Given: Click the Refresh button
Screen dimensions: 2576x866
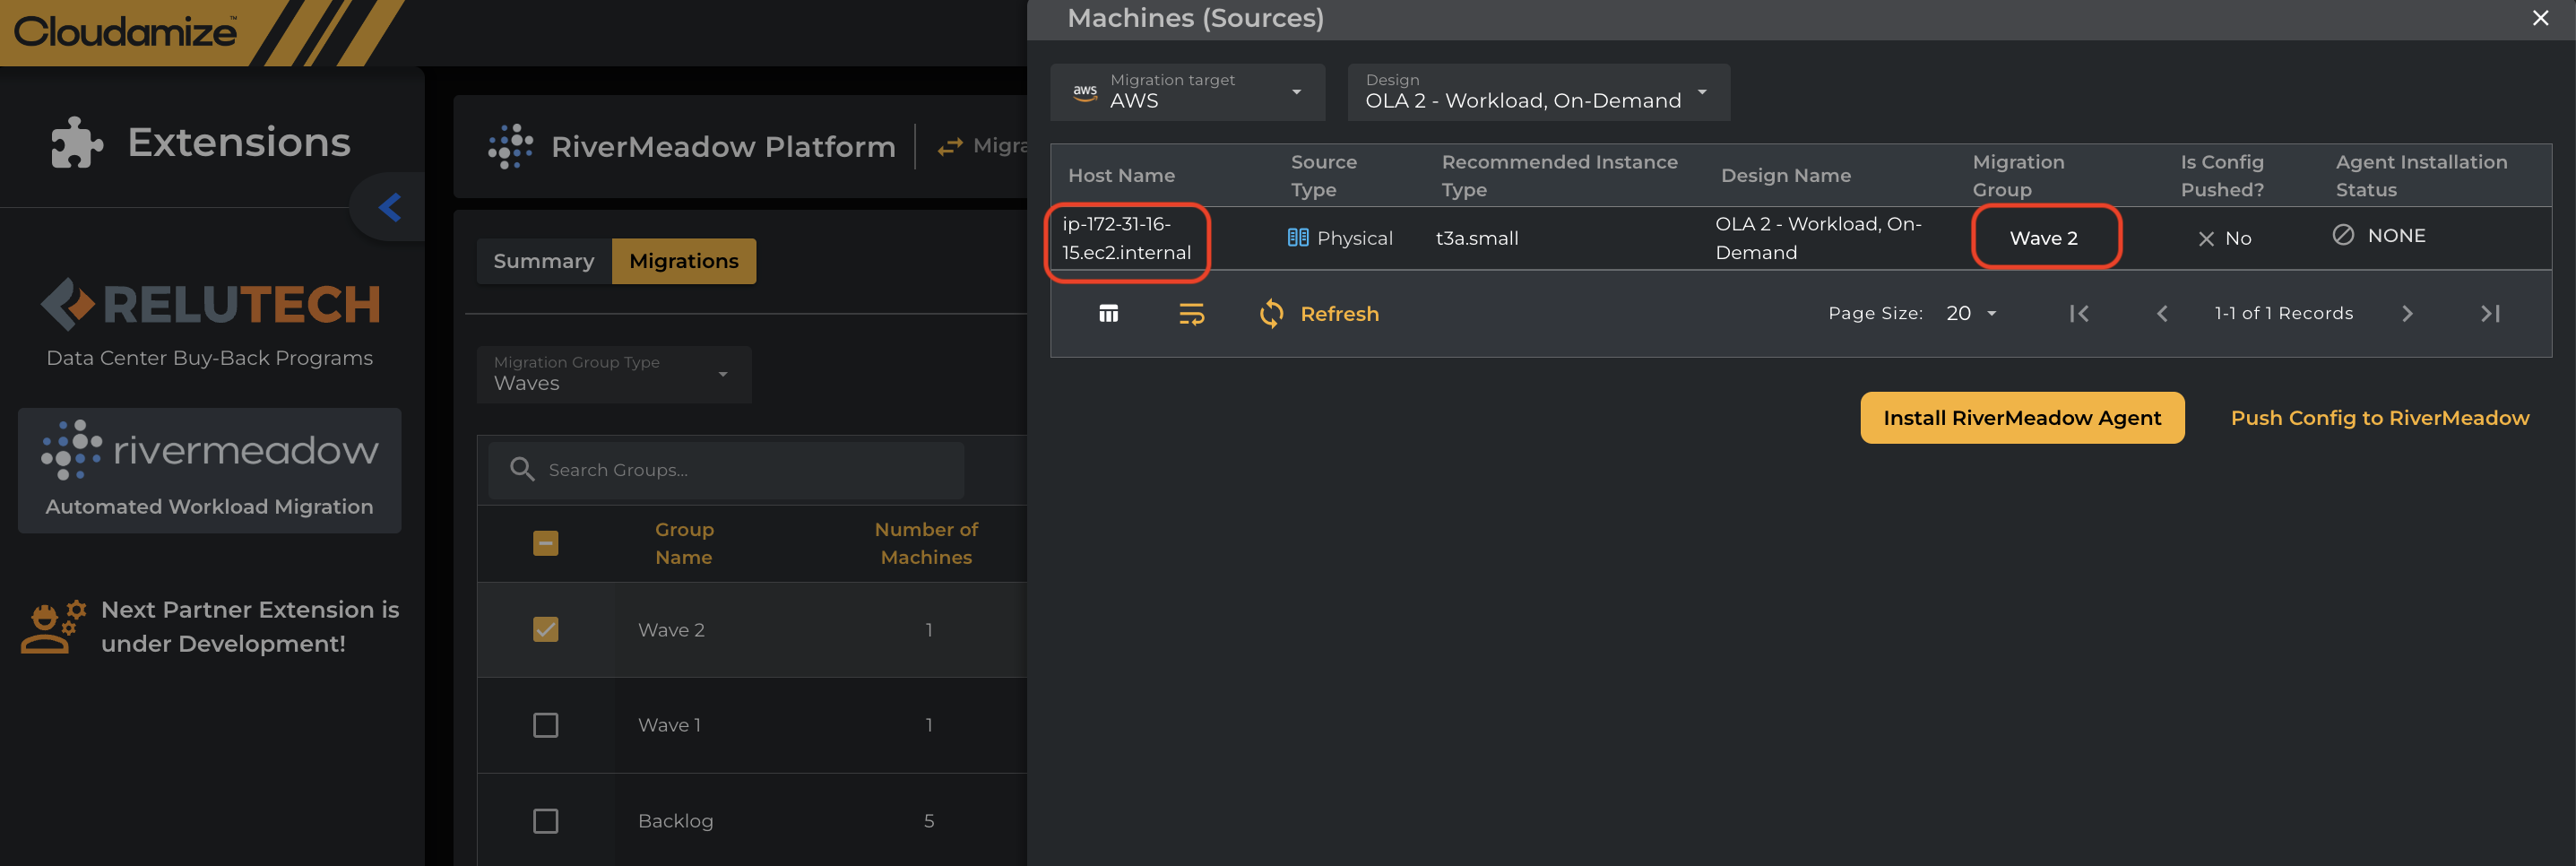Looking at the screenshot, I should click(1319, 314).
